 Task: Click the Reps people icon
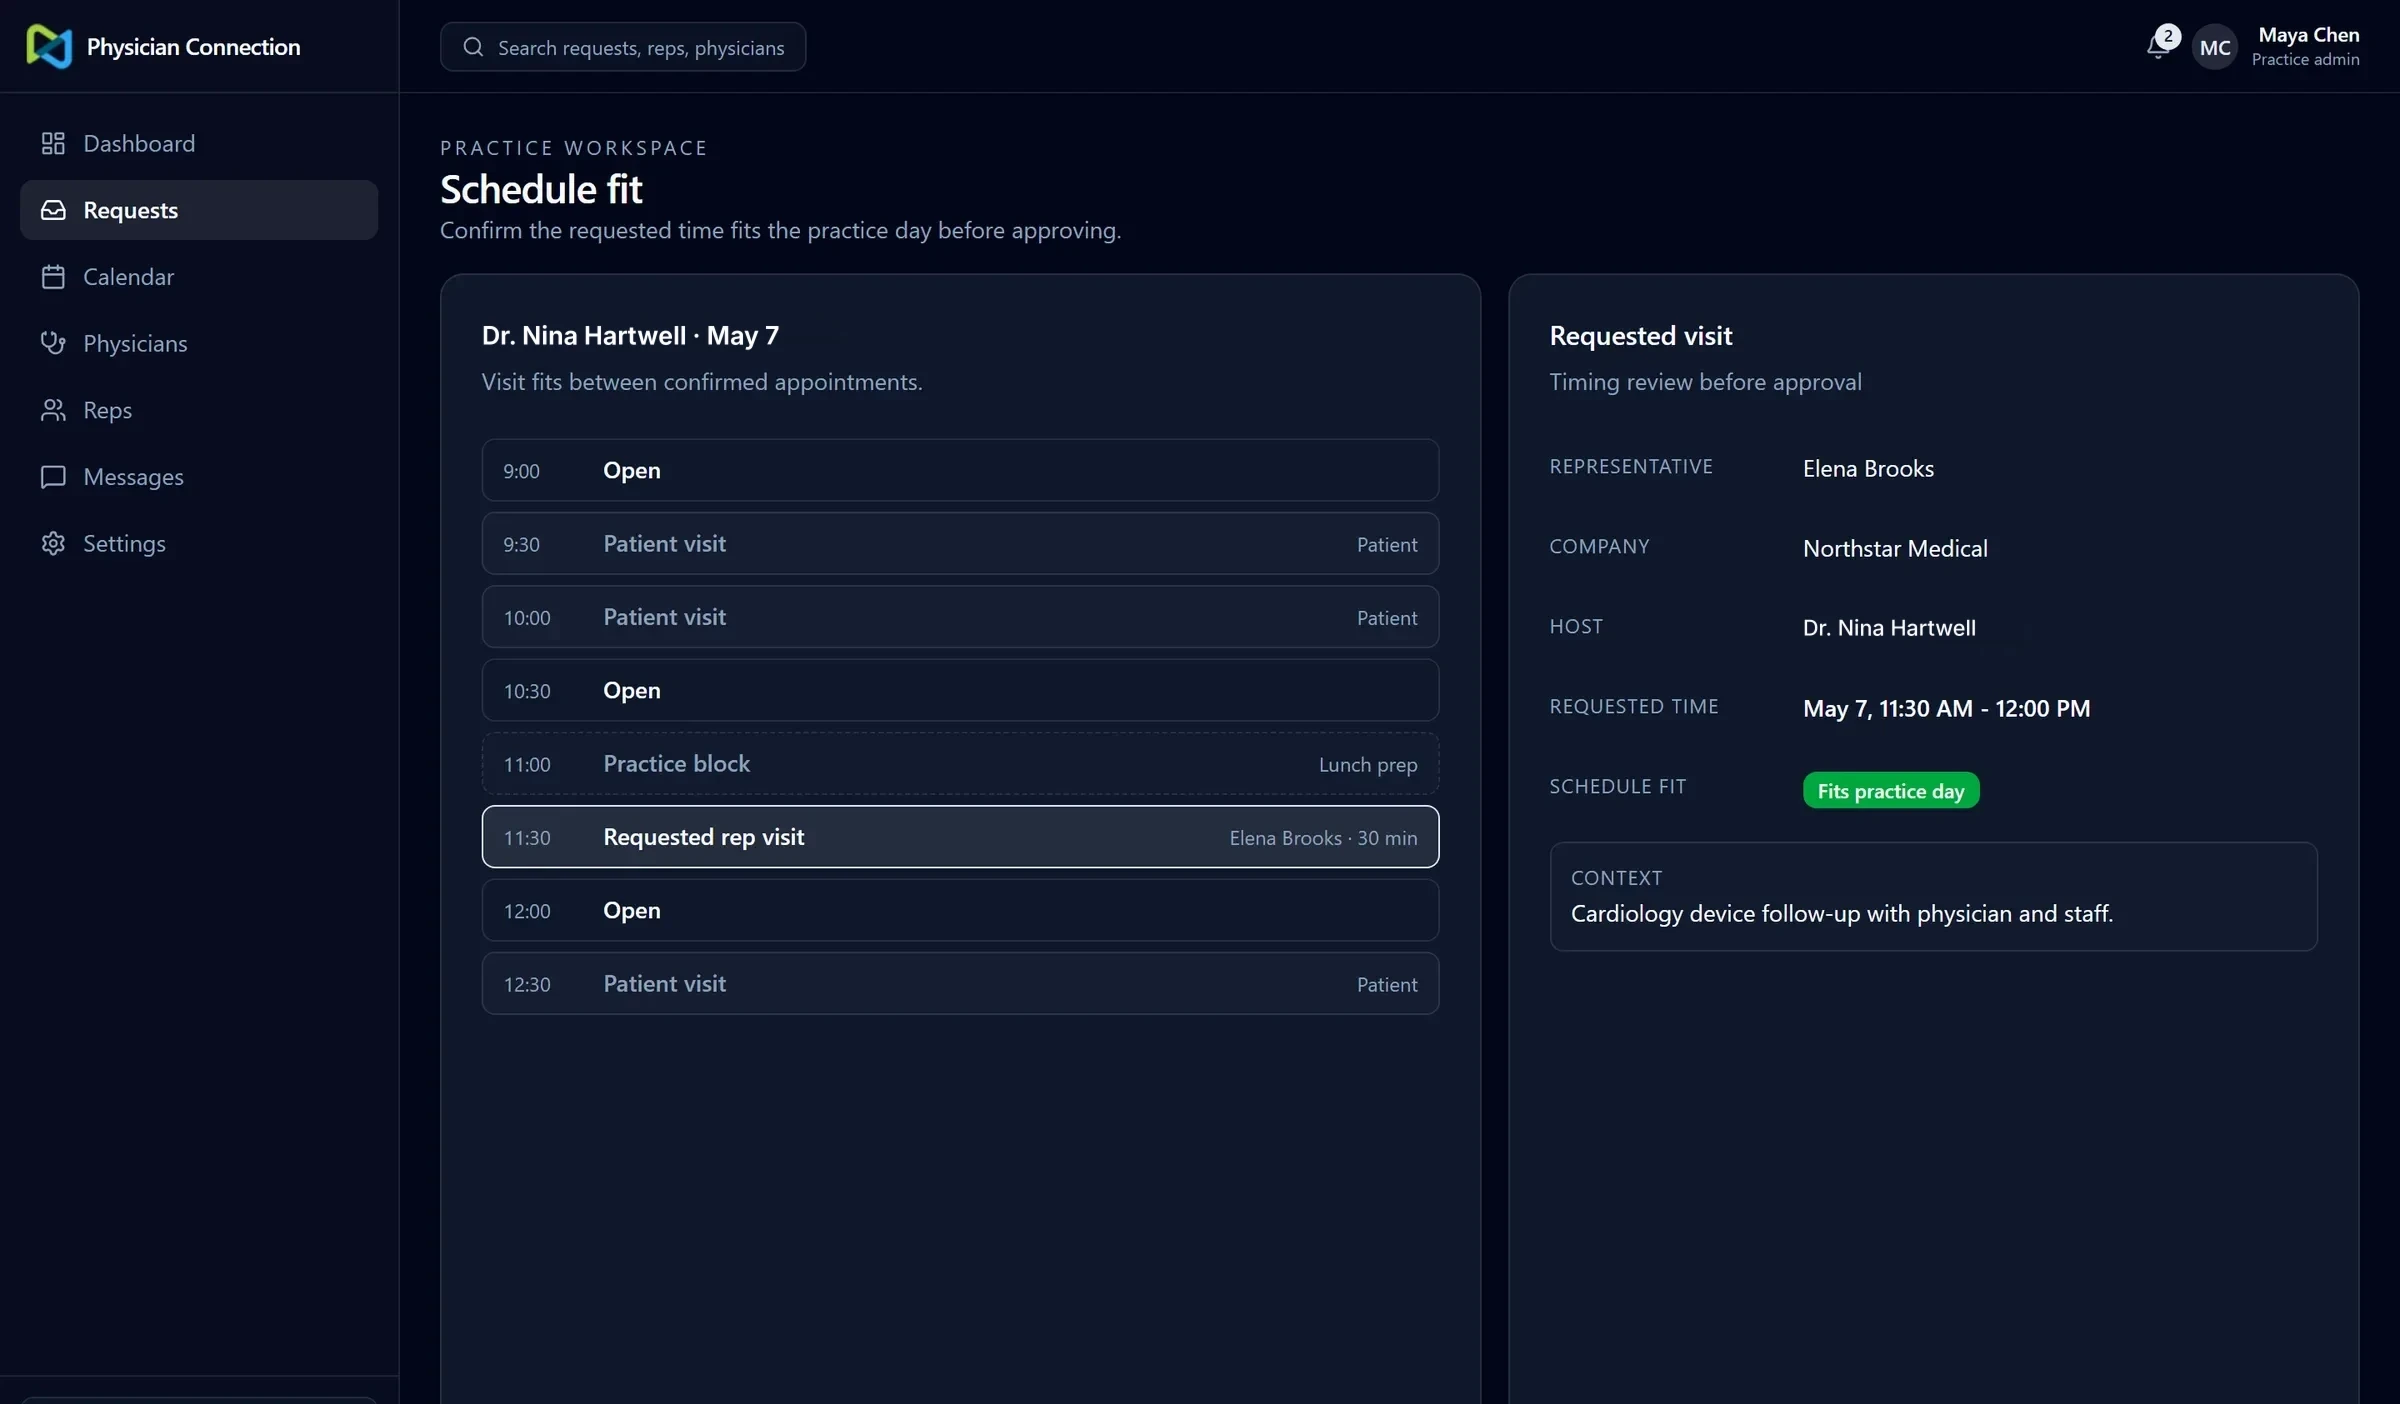point(53,410)
